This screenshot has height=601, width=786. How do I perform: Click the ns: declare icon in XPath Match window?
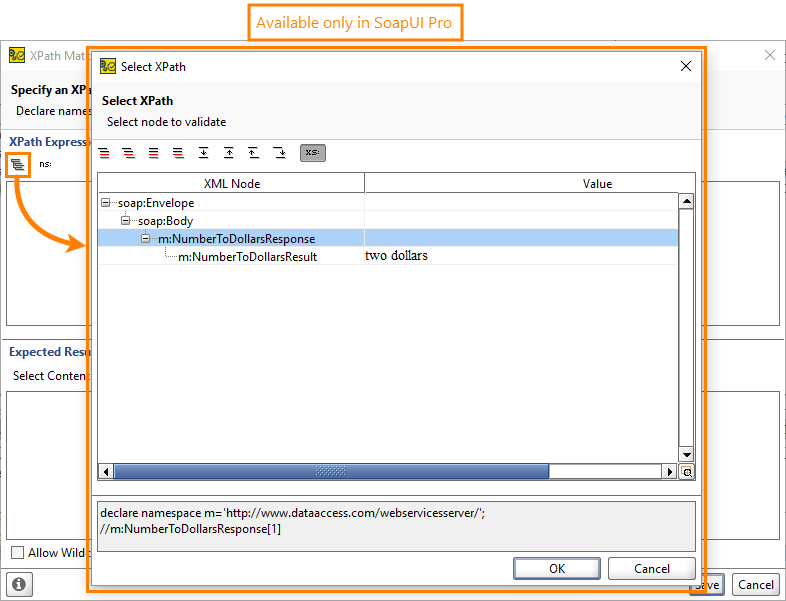coord(45,164)
